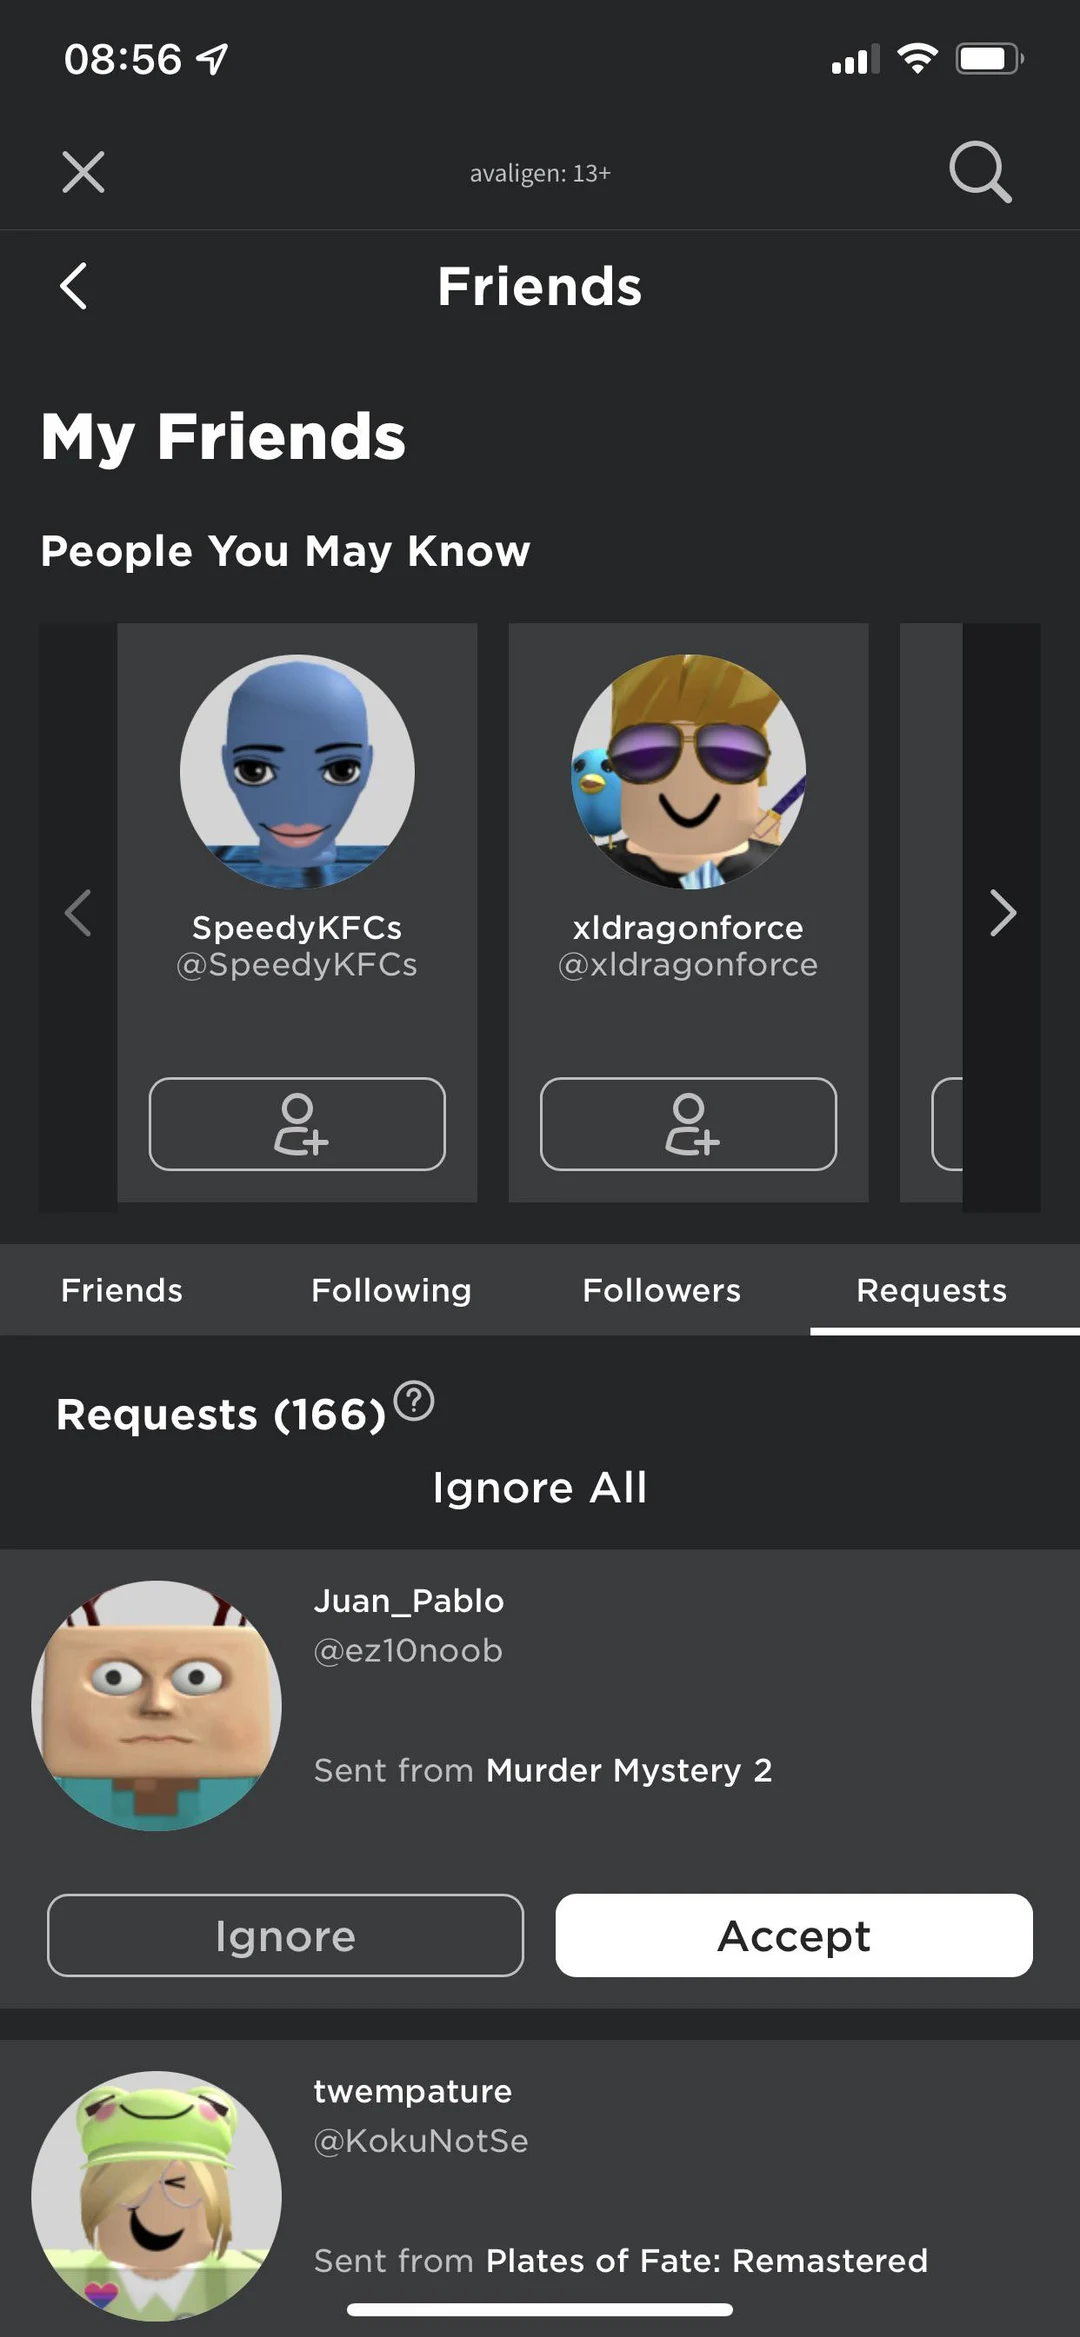The width and height of the screenshot is (1080, 2337).
Task: Select the Friends tab
Action: [x=121, y=1290]
